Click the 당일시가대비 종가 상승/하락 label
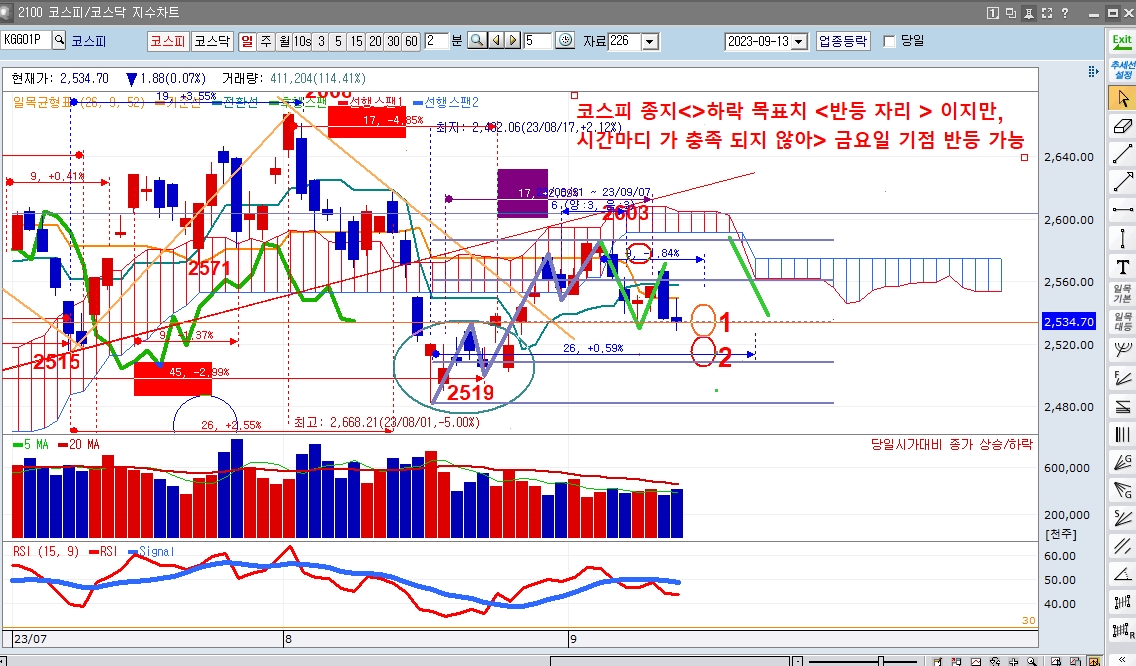The image size is (1136, 666). coord(952,444)
